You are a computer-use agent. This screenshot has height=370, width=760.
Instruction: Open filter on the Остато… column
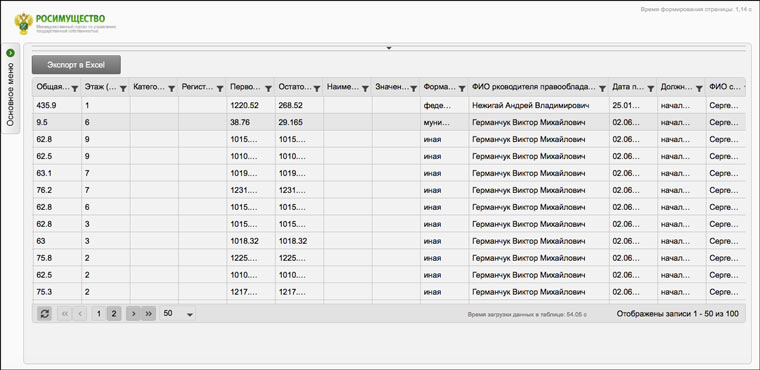pos(317,89)
